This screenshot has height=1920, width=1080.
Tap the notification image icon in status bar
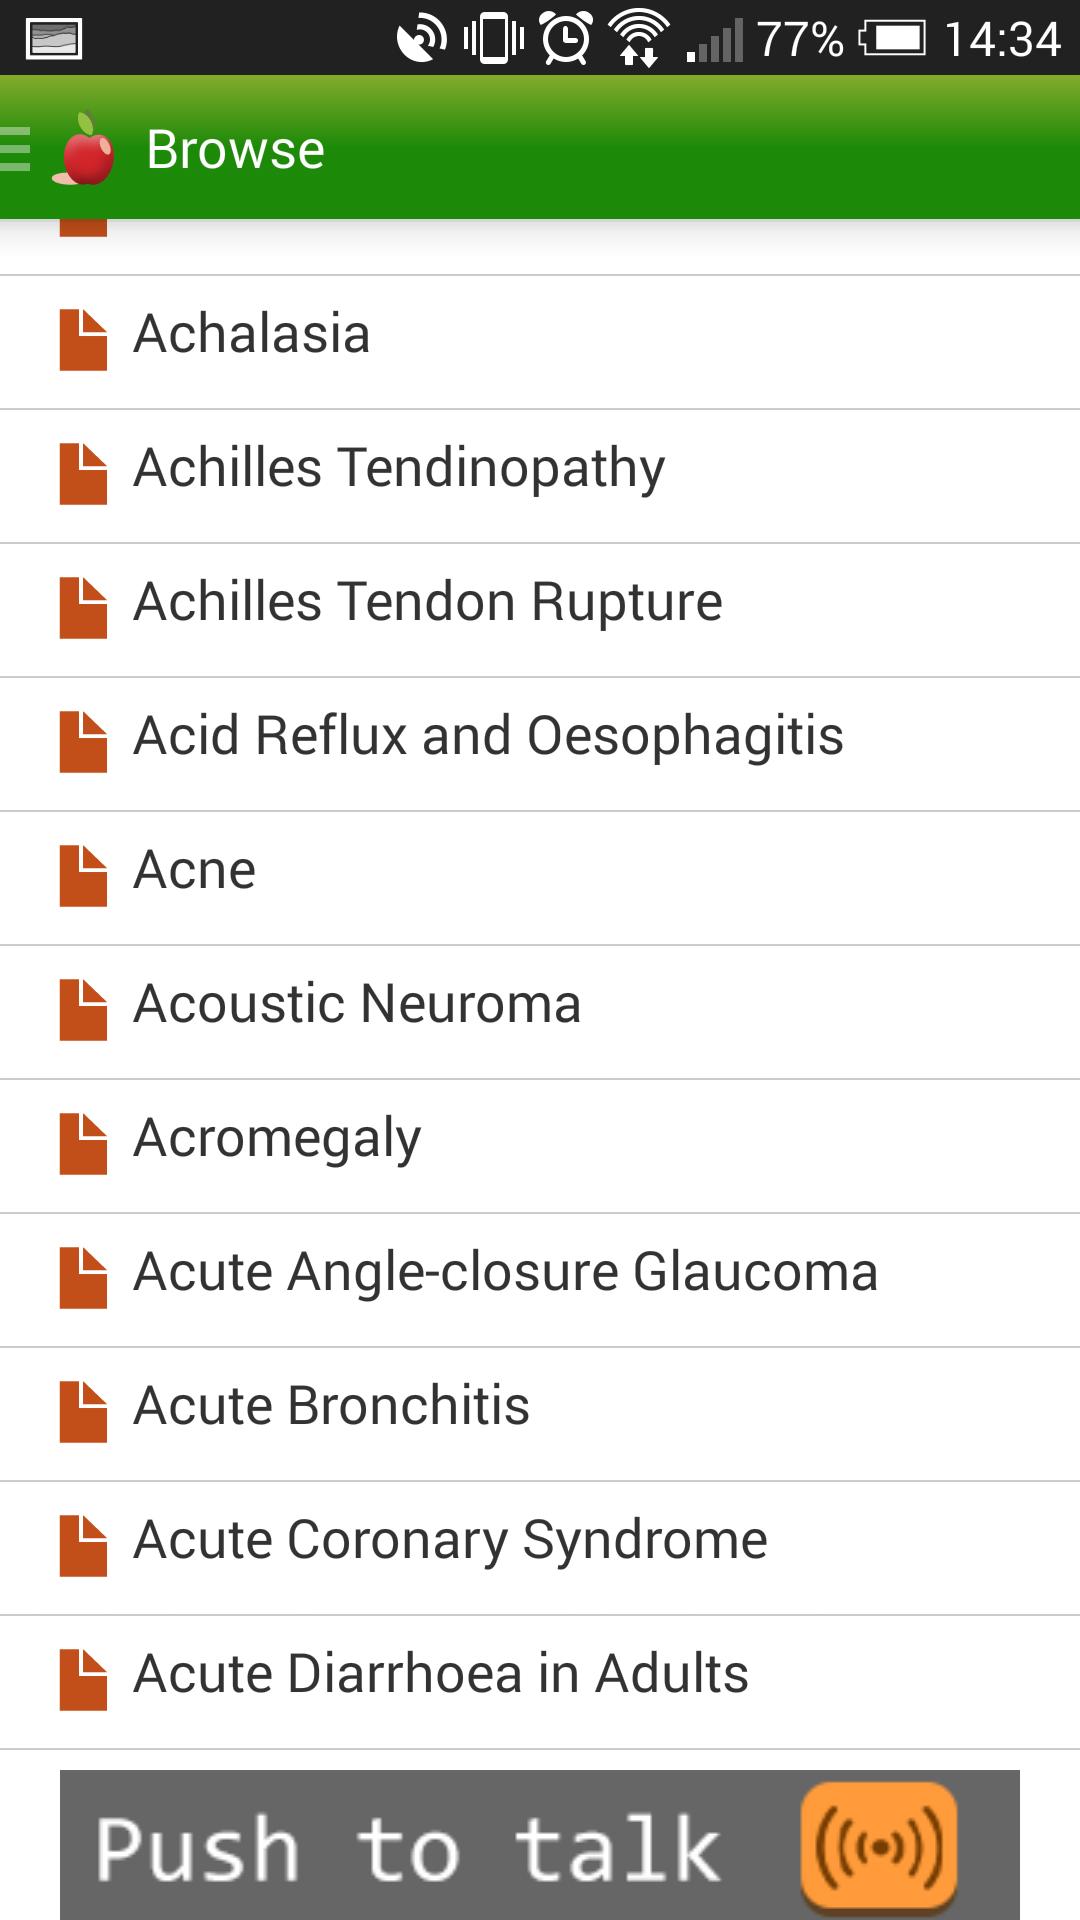53,39
